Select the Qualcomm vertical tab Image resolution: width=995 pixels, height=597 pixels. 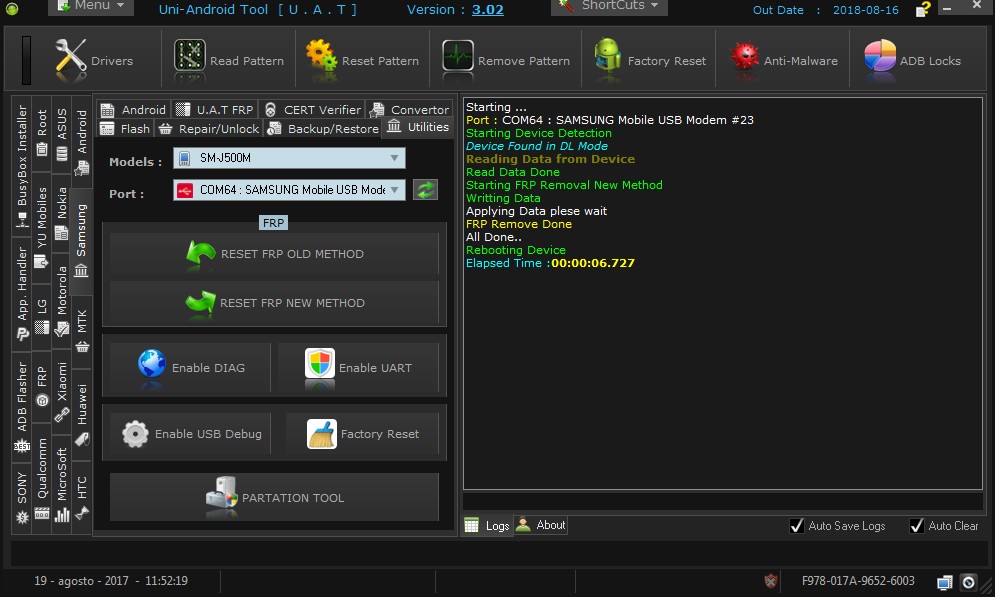42,479
